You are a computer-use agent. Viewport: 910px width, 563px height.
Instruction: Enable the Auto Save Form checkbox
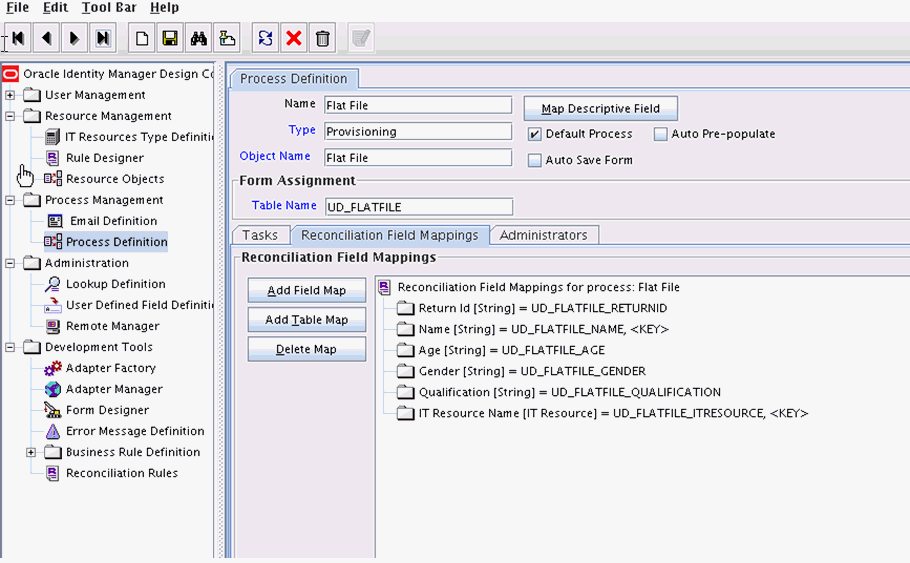pos(535,160)
